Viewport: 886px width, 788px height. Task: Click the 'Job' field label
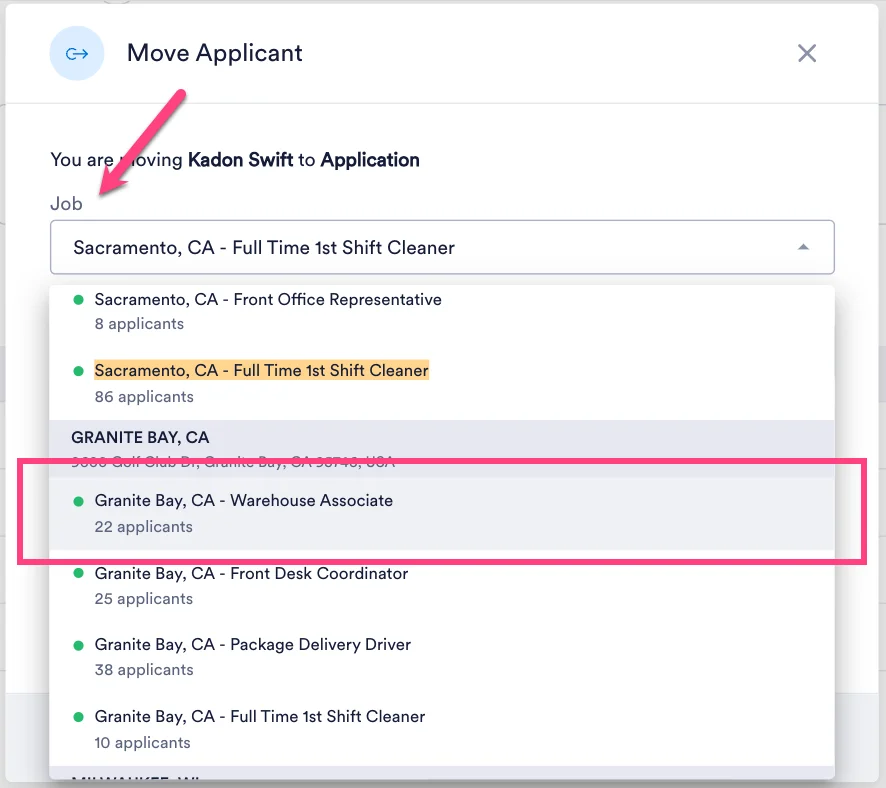[66, 203]
